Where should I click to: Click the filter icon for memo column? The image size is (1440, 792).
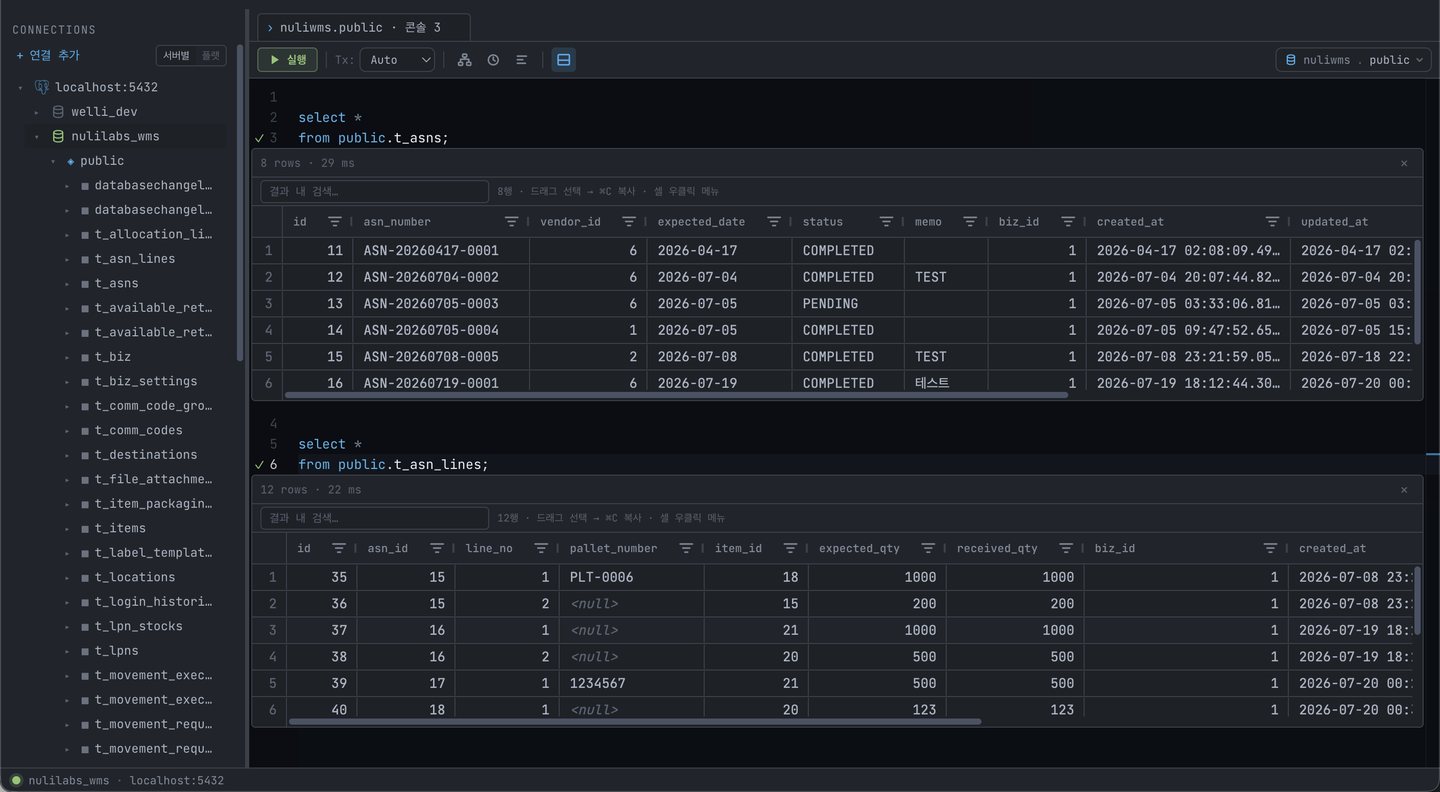(x=970, y=222)
